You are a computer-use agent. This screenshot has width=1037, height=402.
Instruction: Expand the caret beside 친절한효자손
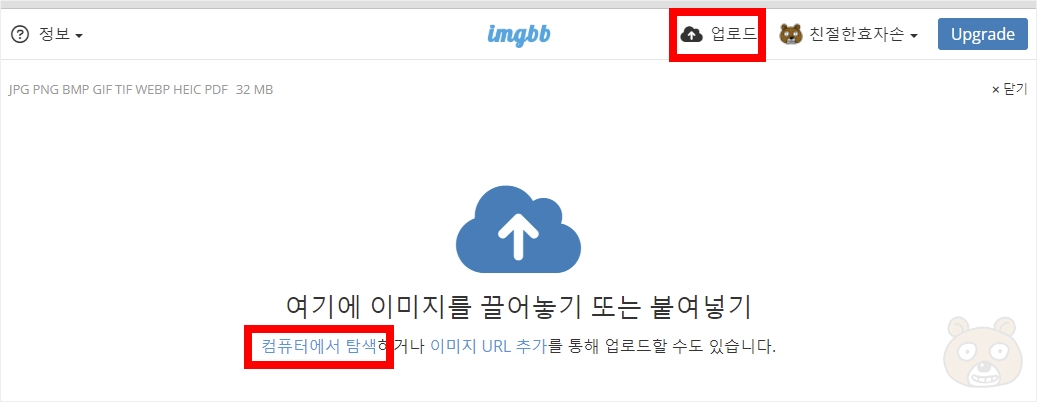coord(913,36)
